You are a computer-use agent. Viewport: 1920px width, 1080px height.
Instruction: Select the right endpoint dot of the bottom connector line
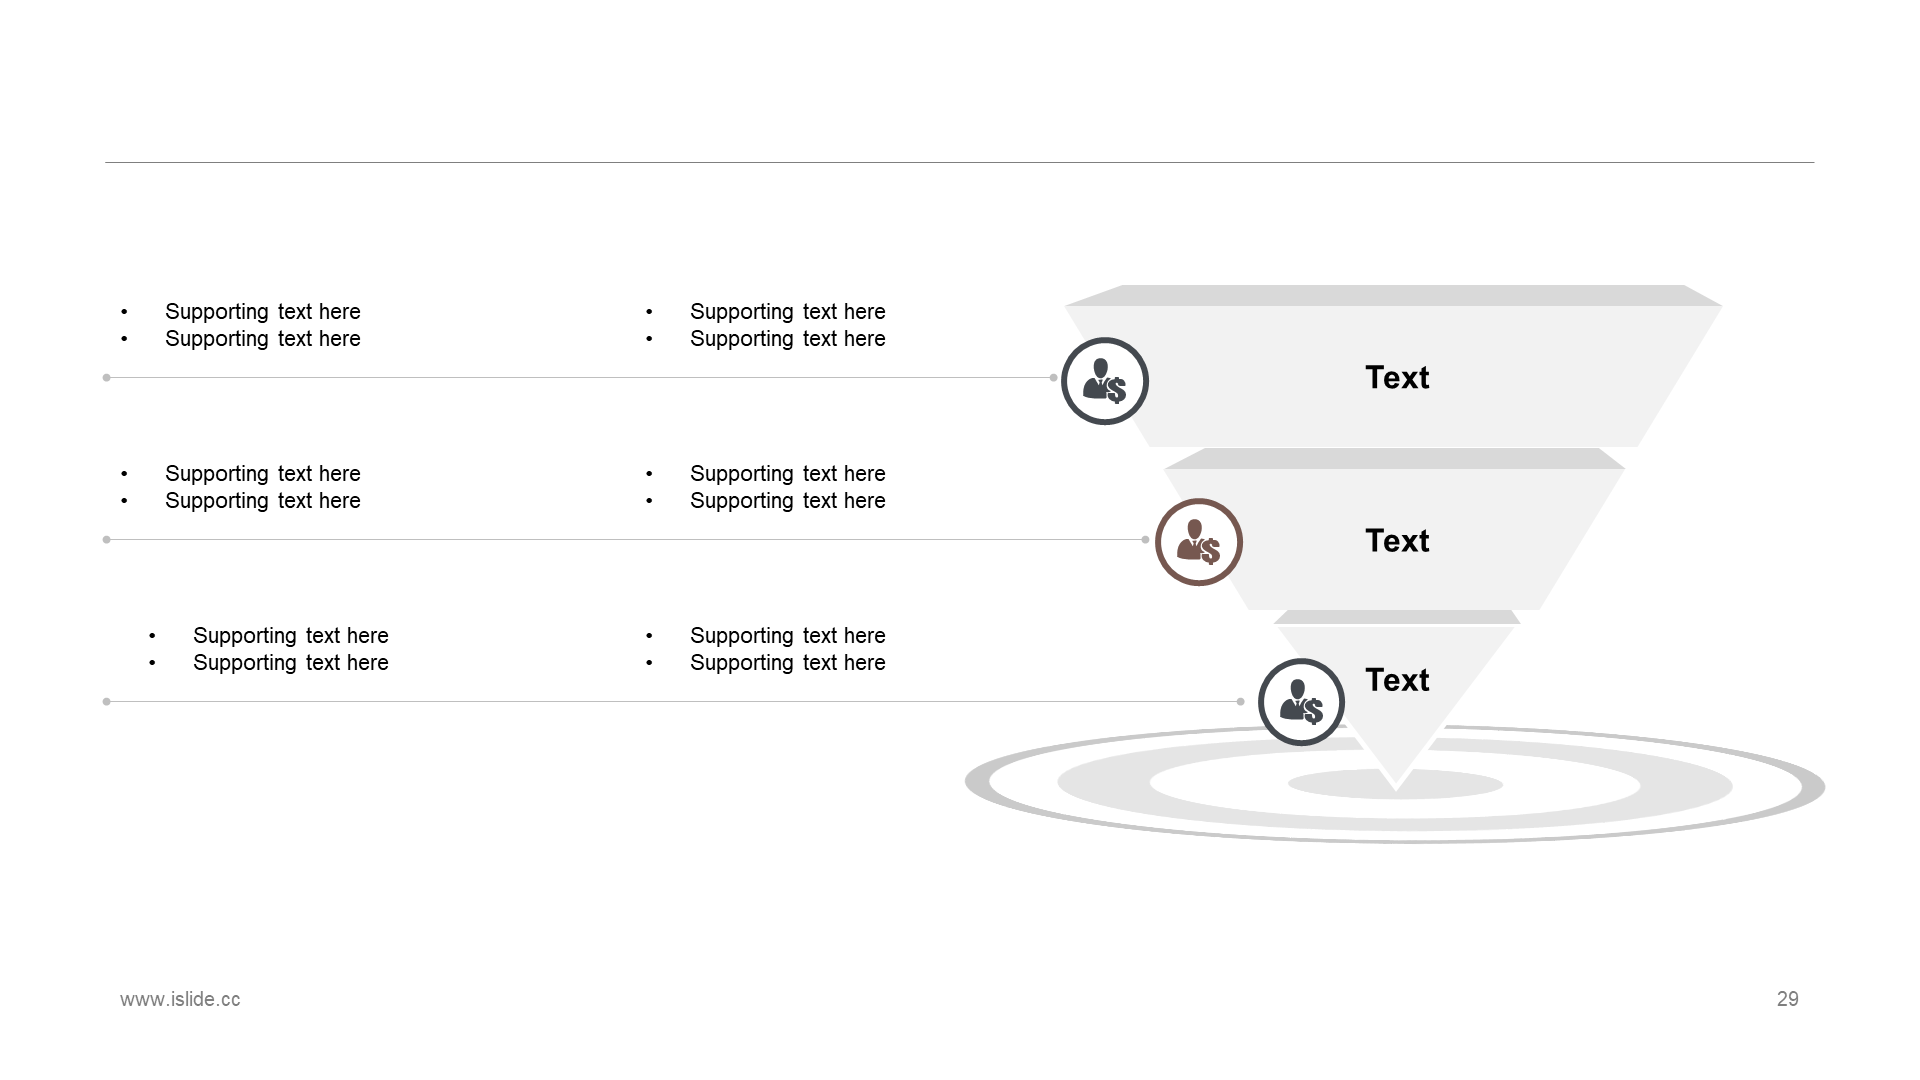pos(1240,702)
